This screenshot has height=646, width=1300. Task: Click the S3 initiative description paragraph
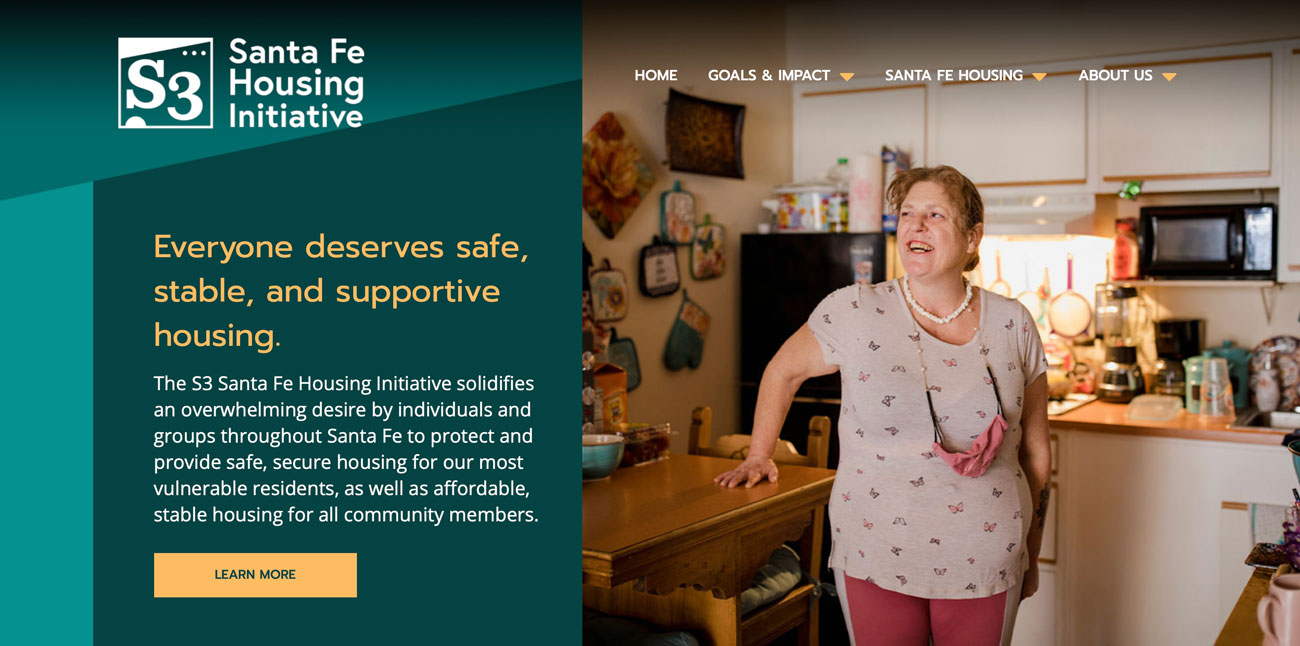[346, 449]
